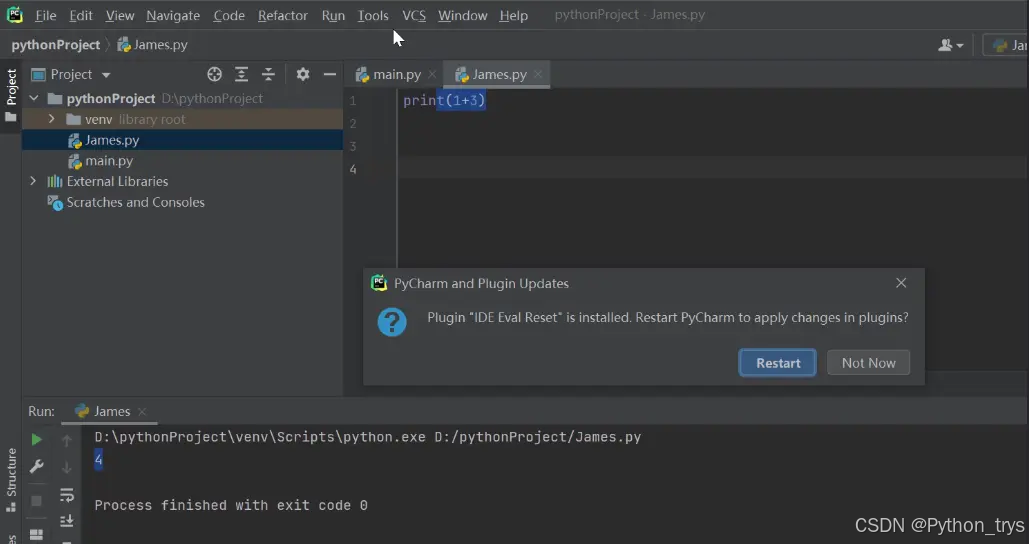Toggle scroll to end icon in Run console
Screen dimensions: 1029x544
coord(66,521)
